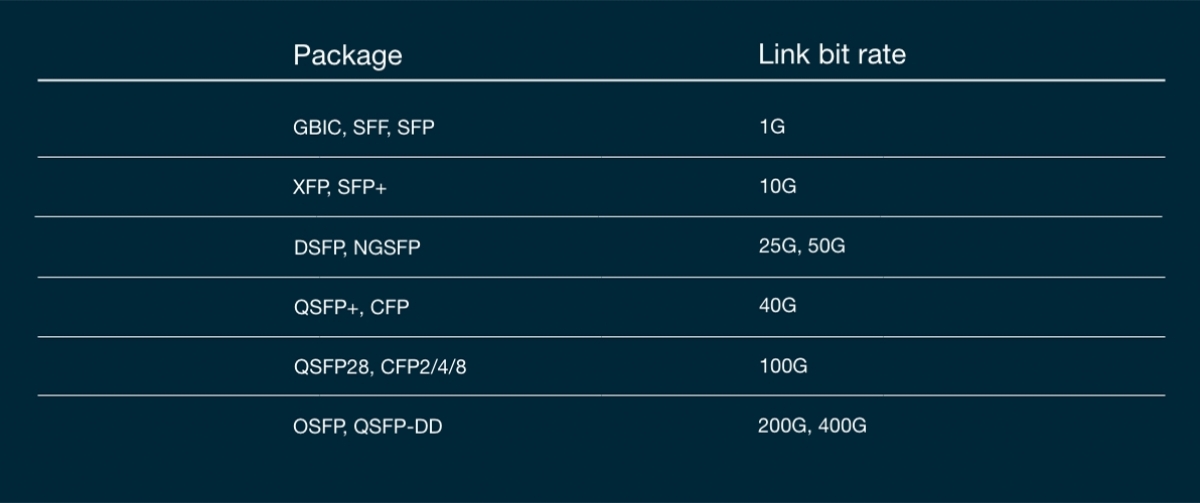Click the "QSFP-DD" package name
Image resolution: width=1200 pixels, height=503 pixels.
[398, 427]
